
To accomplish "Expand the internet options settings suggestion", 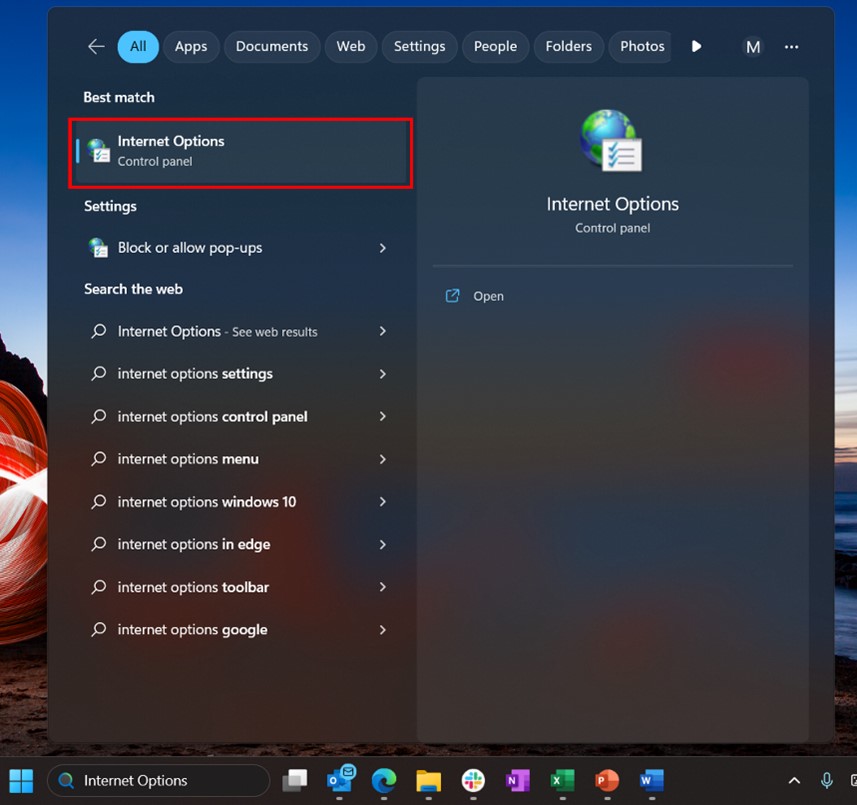I will click(x=382, y=374).
